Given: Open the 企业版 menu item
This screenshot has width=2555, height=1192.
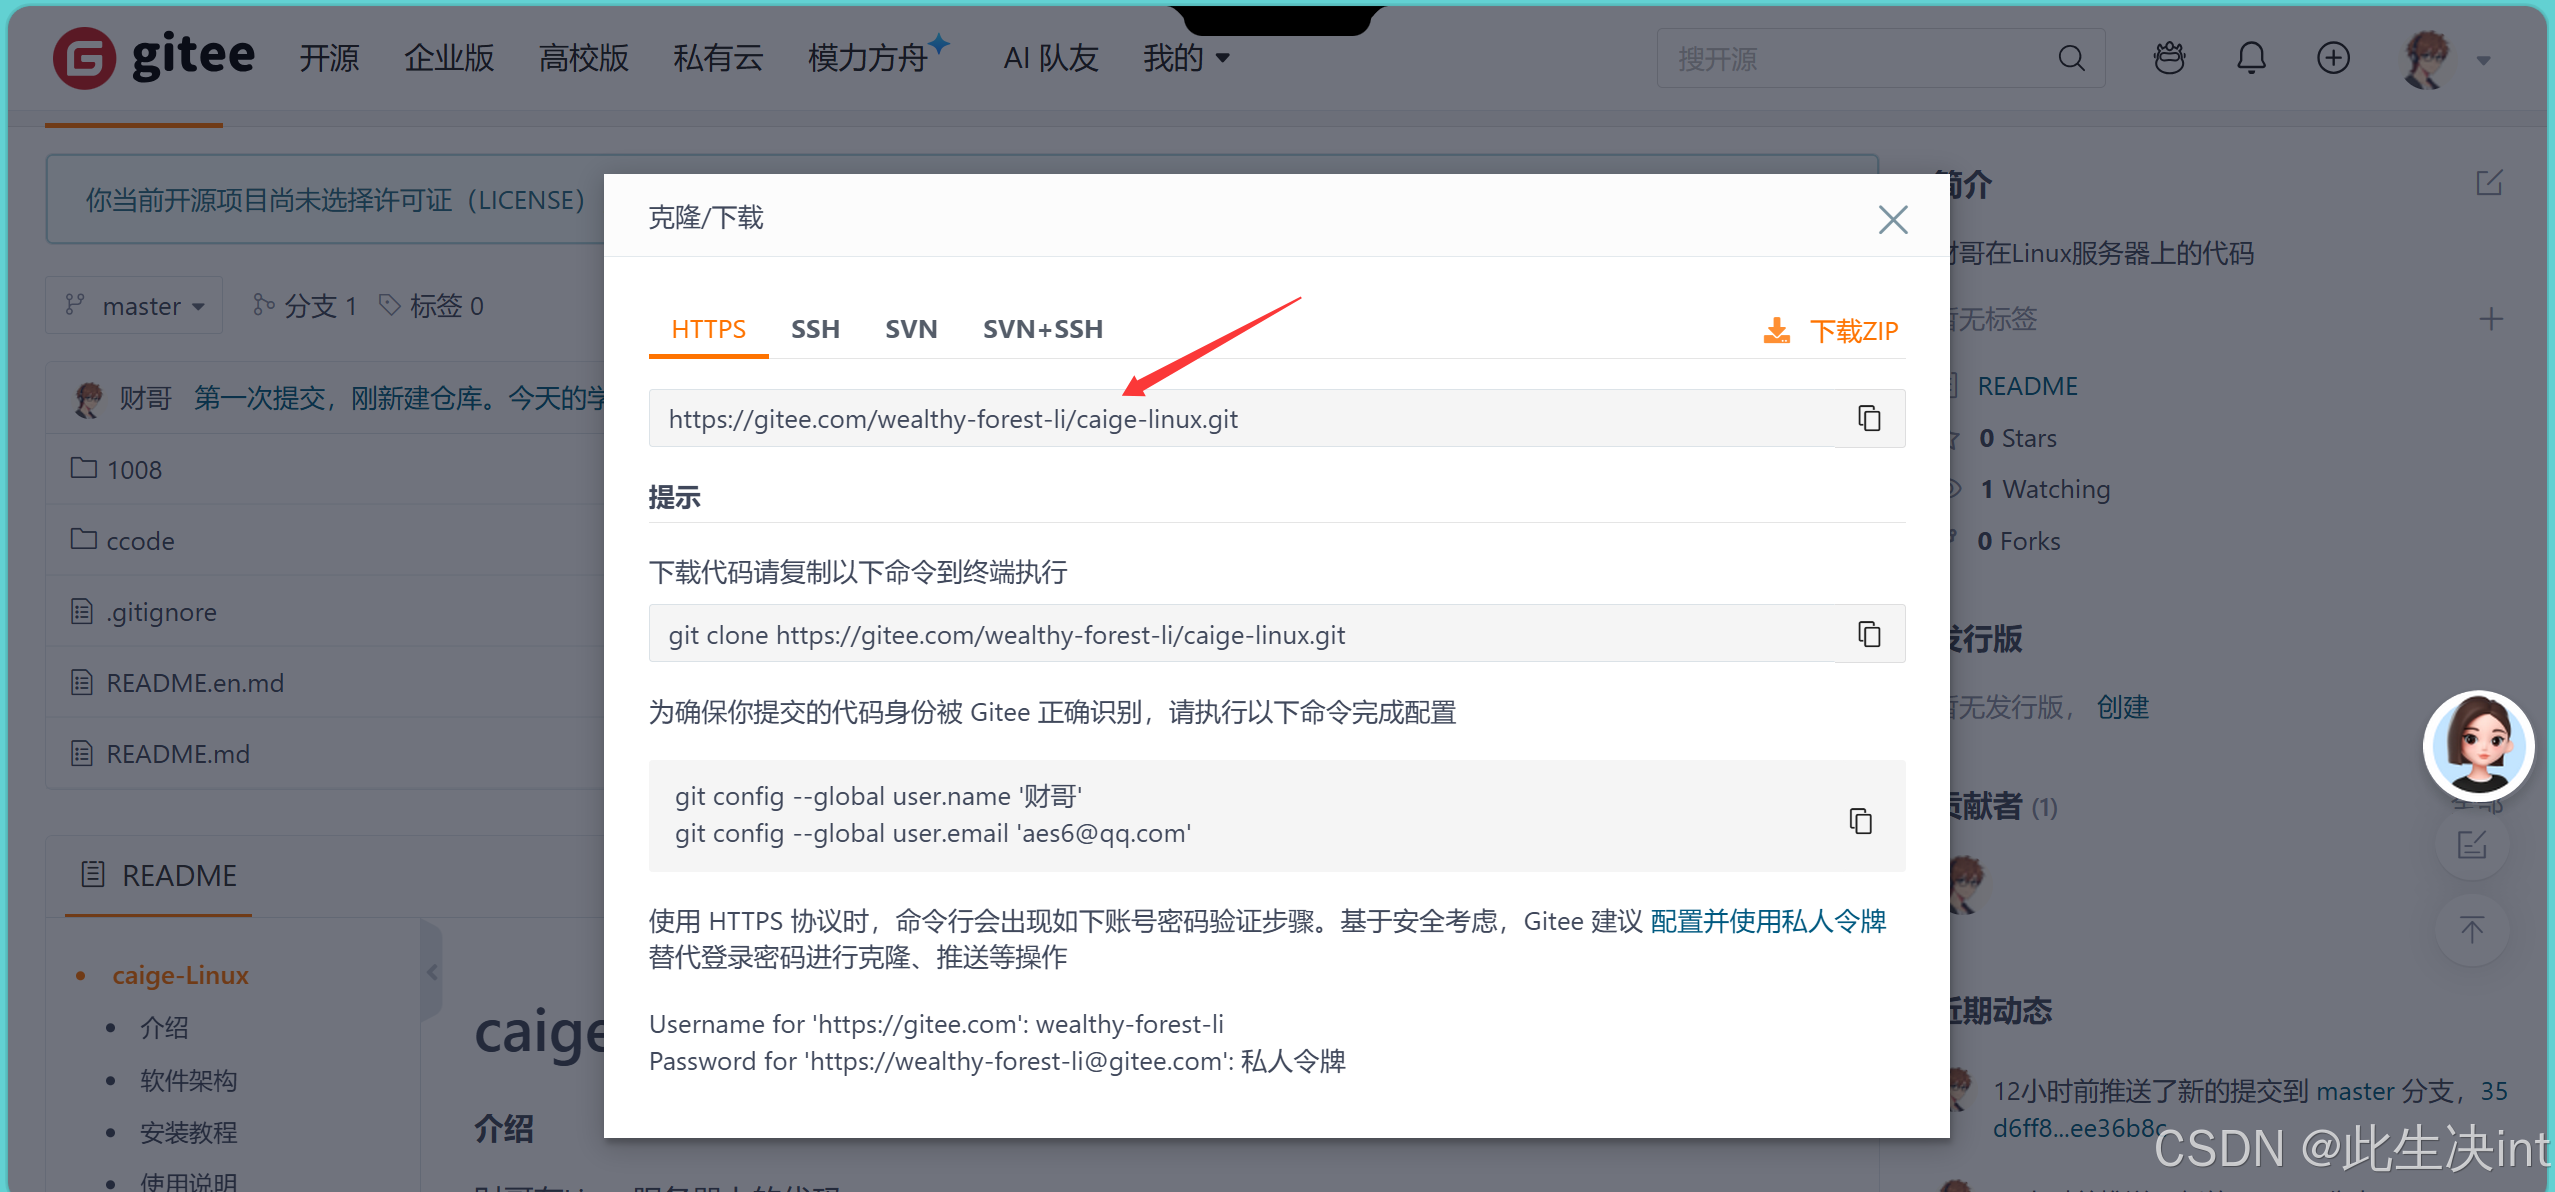Looking at the screenshot, I should click(x=449, y=58).
